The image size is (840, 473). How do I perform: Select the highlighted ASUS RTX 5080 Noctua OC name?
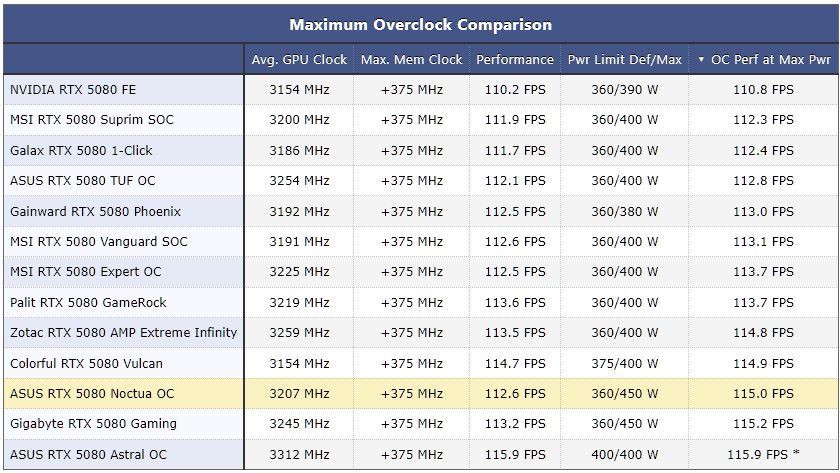pos(92,394)
